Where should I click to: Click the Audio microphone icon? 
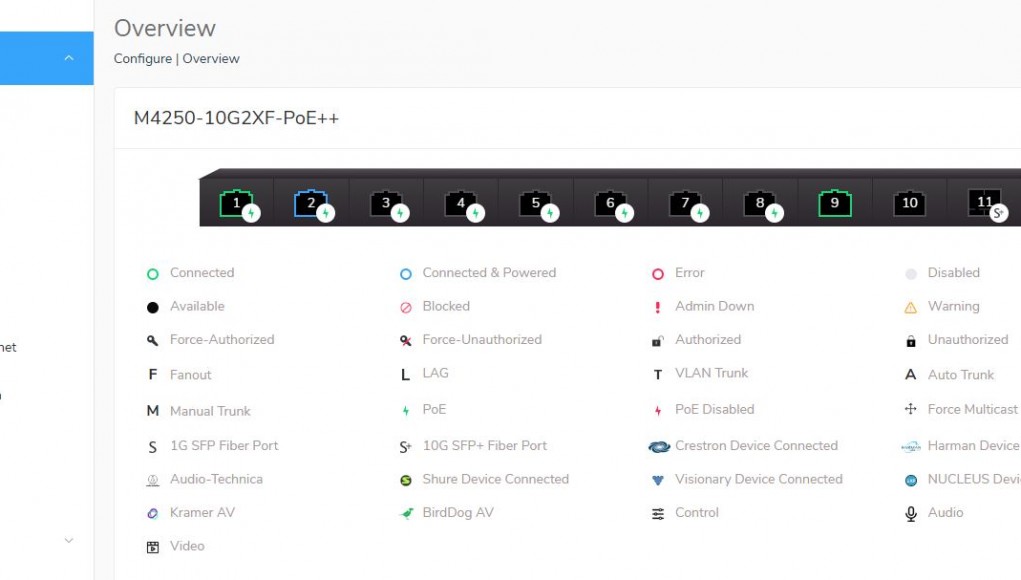(910, 514)
